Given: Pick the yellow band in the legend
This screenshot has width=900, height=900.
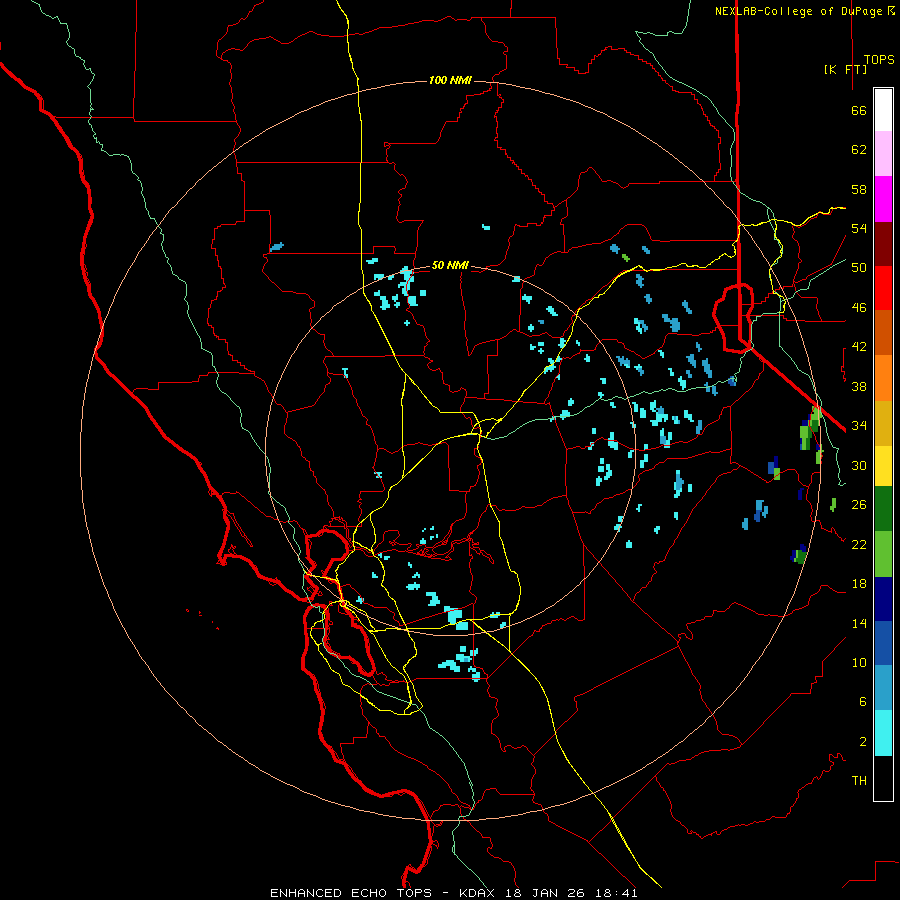Looking at the screenshot, I should pos(883,466).
